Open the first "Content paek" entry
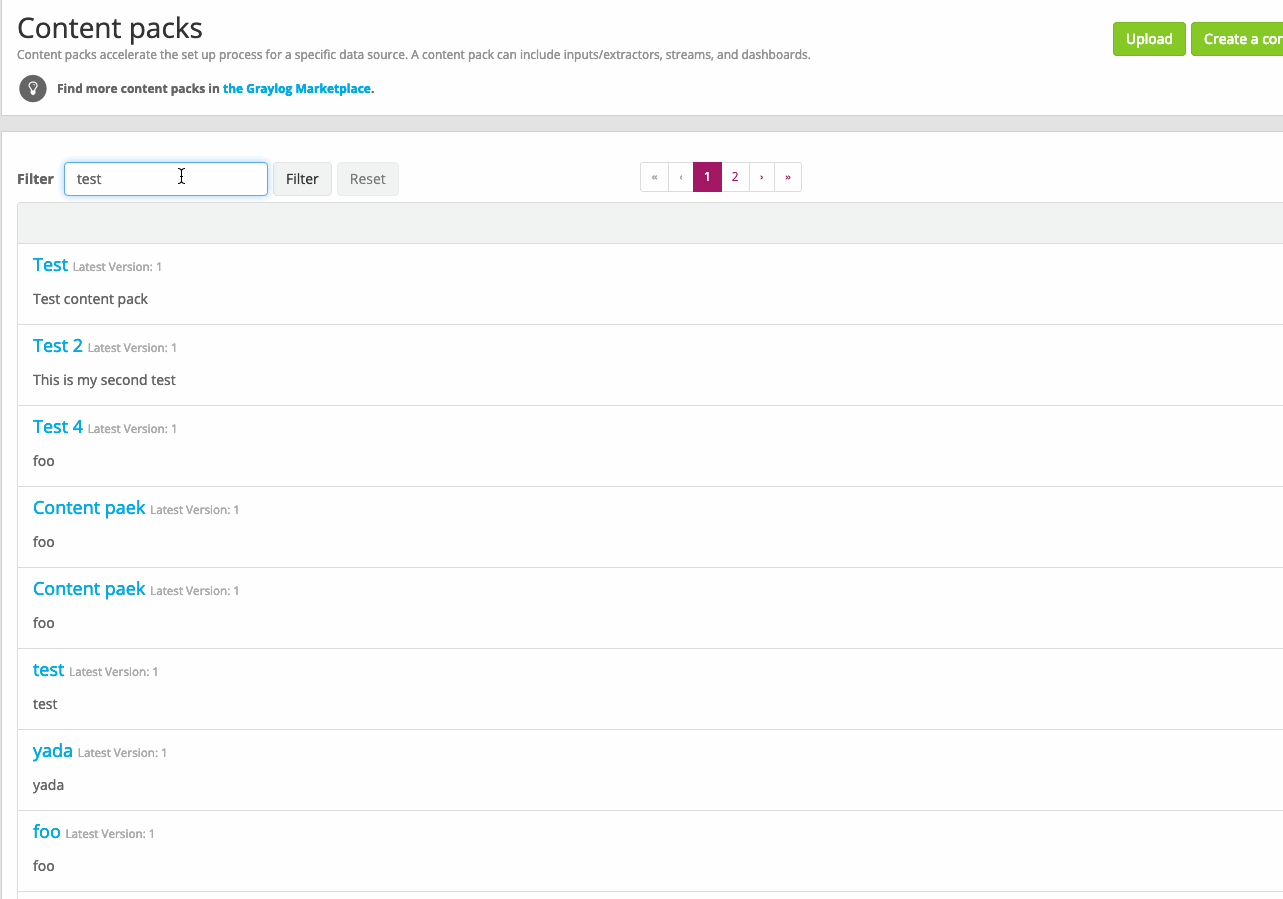The image size is (1283, 899). click(89, 508)
